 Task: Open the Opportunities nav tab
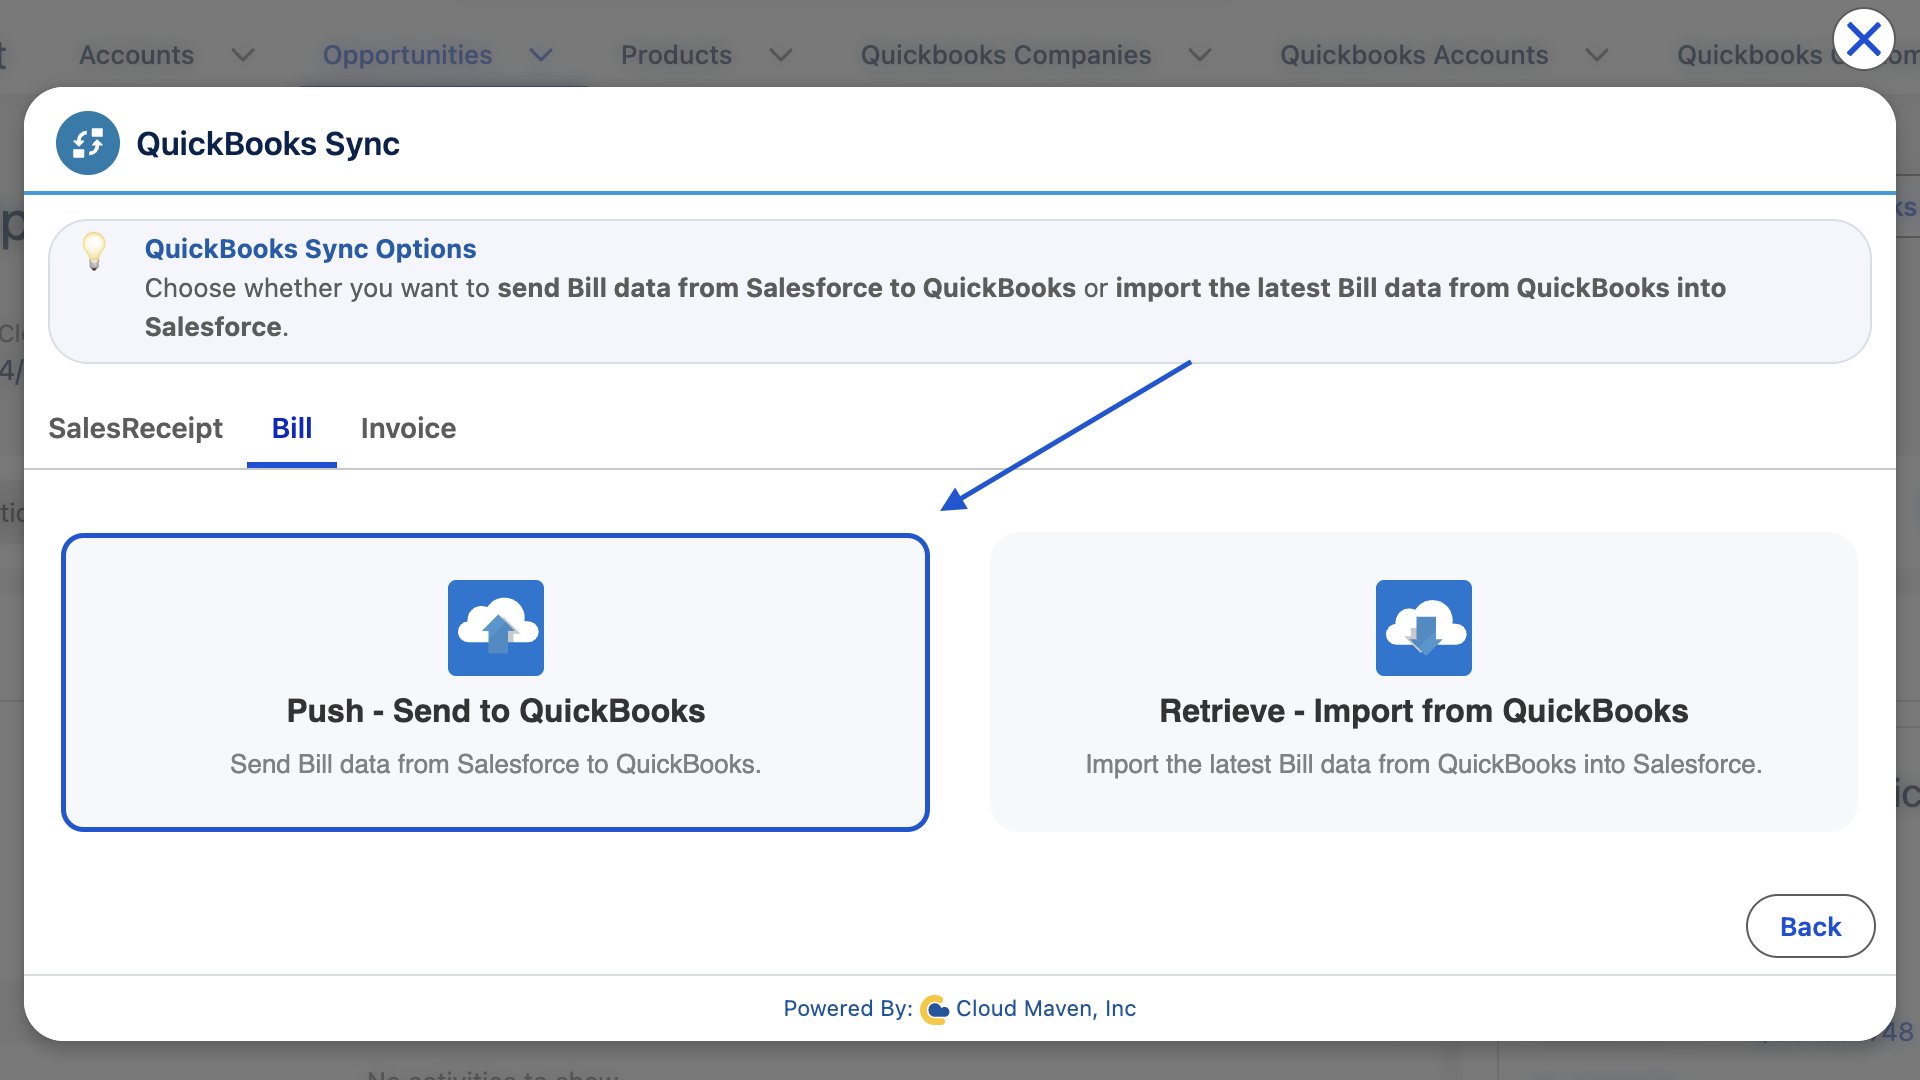click(407, 55)
